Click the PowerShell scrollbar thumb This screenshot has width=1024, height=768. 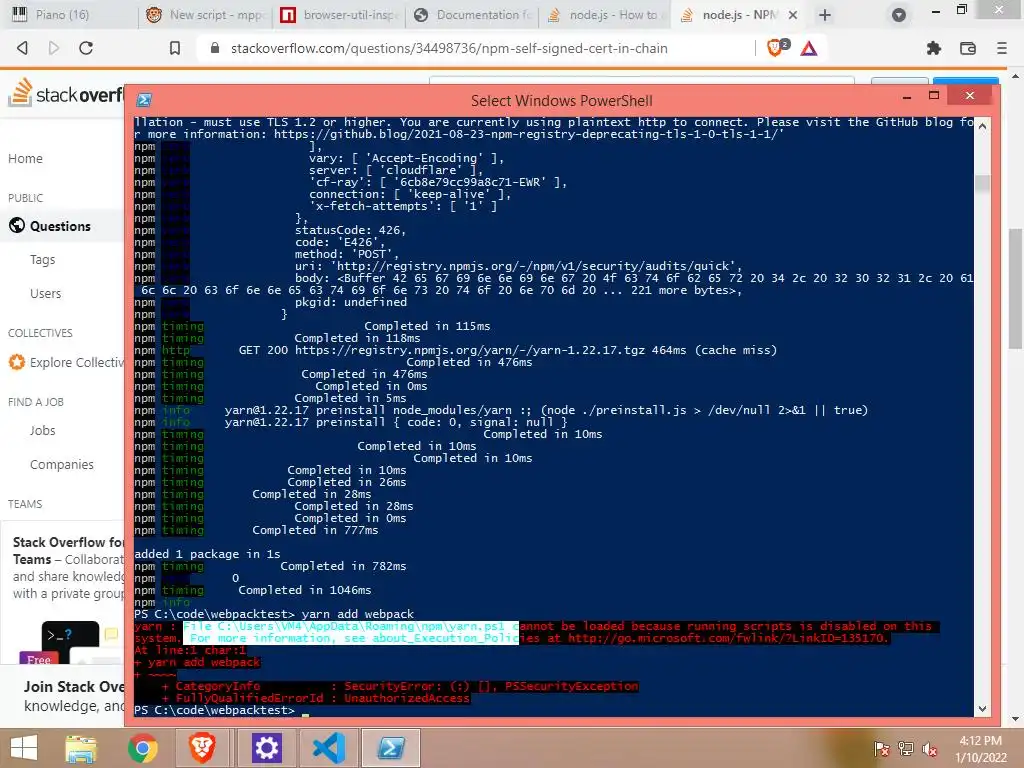pyautogui.click(x=982, y=183)
